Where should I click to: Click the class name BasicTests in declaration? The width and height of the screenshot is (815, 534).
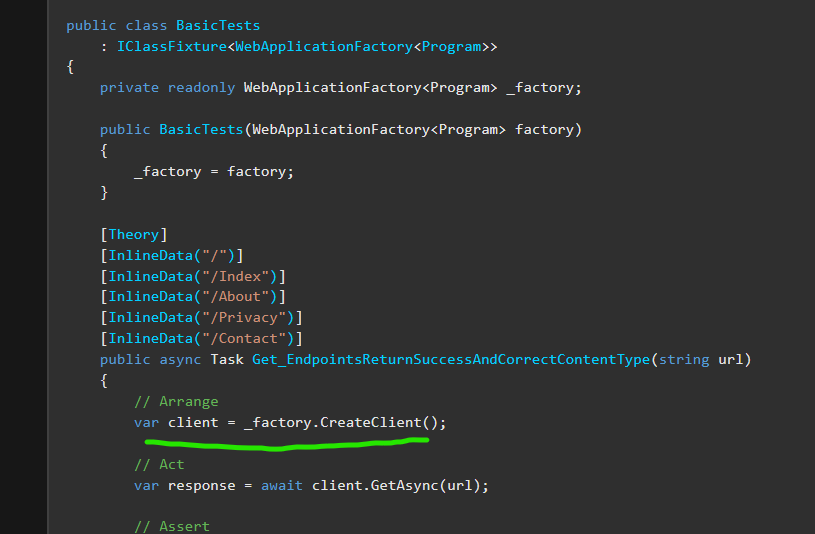[218, 25]
